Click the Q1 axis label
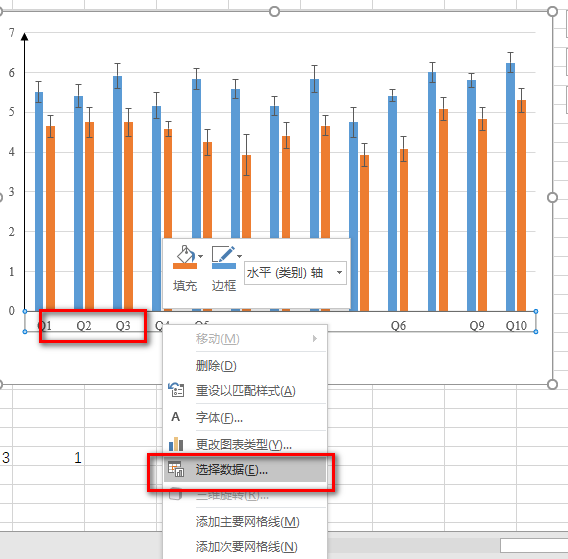Screen dimensions: 568x559 [x=45, y=326]
